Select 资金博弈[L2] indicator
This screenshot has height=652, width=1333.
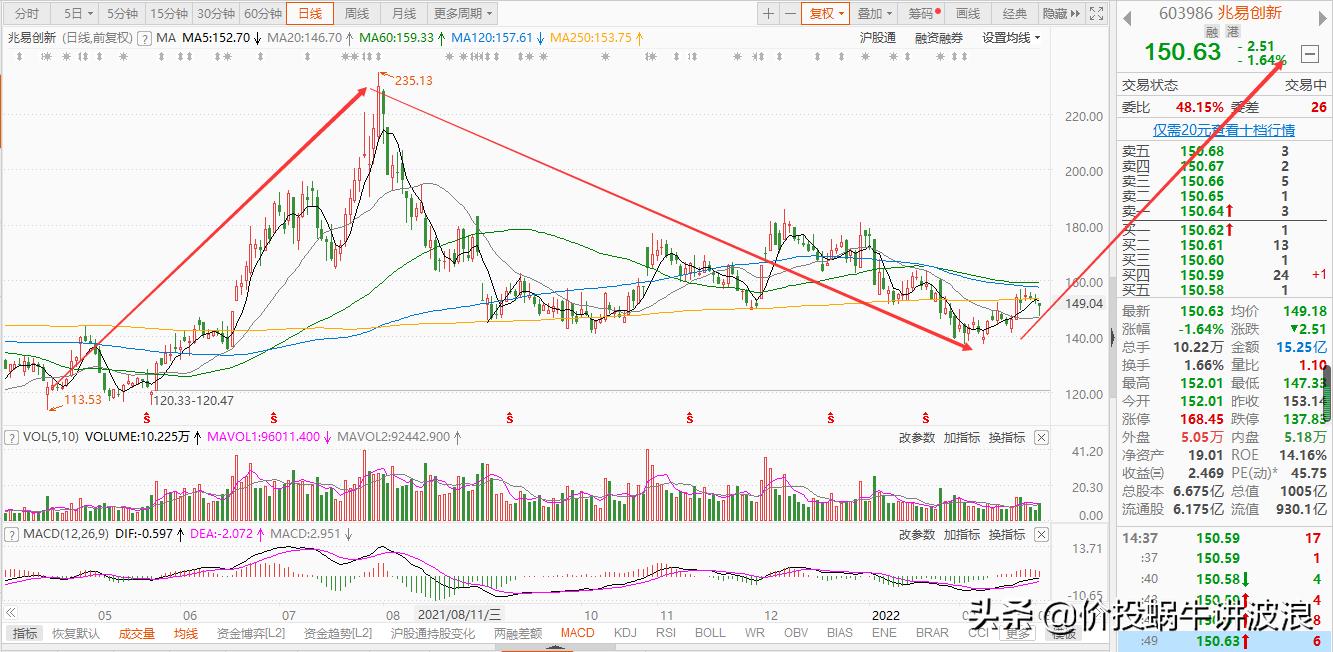[x=251, y=633]
